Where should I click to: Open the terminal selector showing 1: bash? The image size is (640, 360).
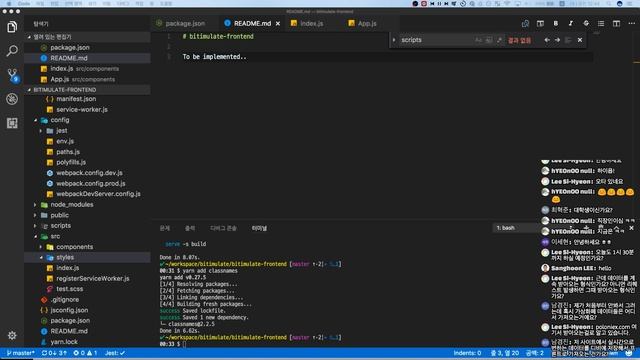click(516, 228)
